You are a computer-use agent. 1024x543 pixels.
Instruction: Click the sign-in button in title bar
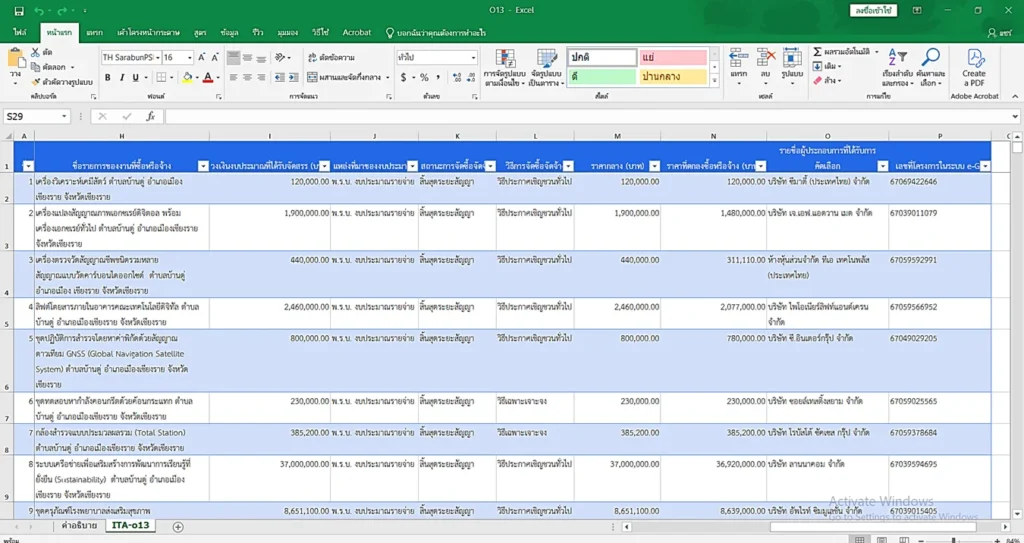coord(873,10)
